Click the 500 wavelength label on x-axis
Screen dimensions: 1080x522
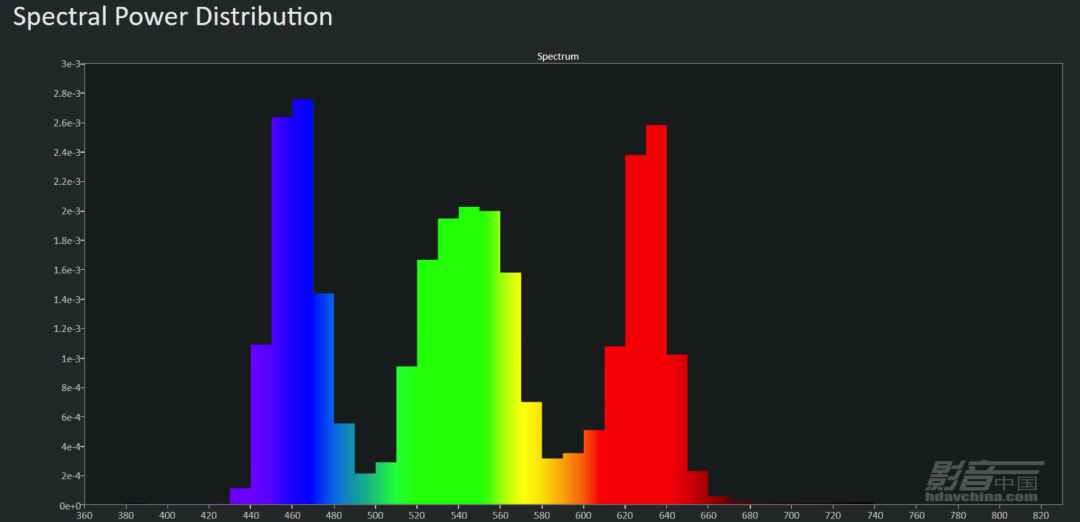pyautogui.click(x=375, y=516)
